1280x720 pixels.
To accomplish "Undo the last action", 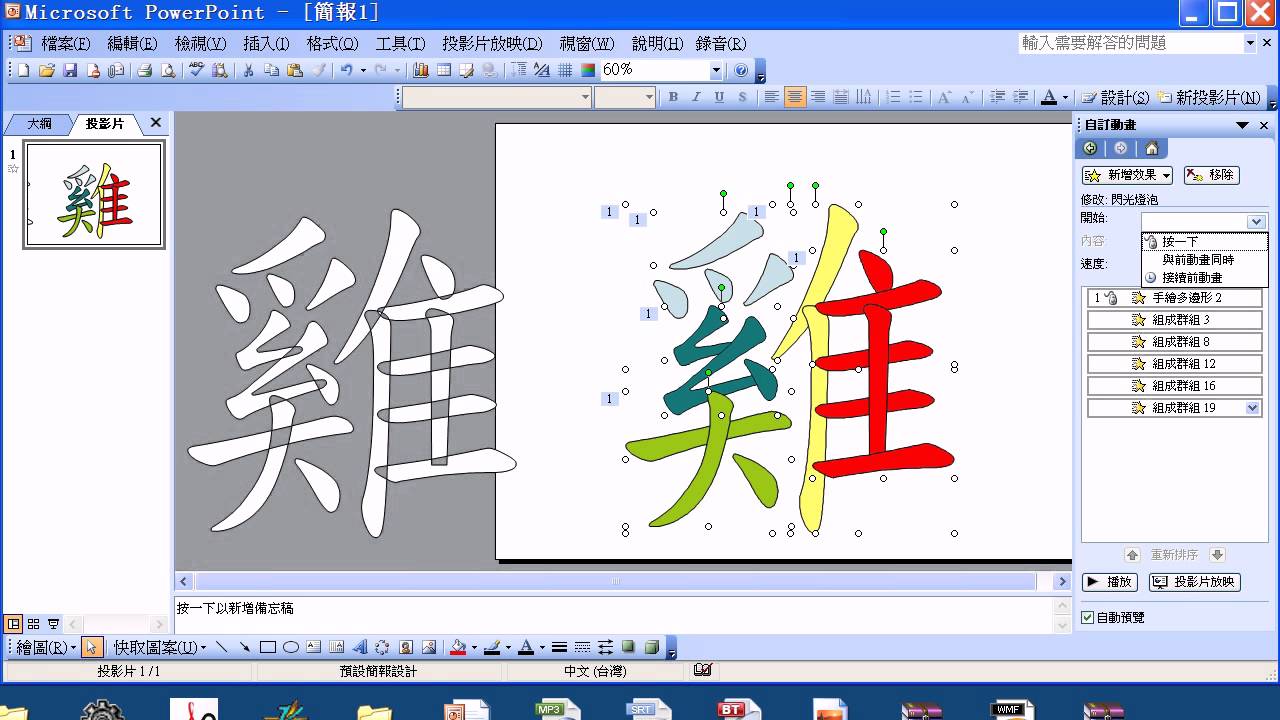I will [346, 70].
